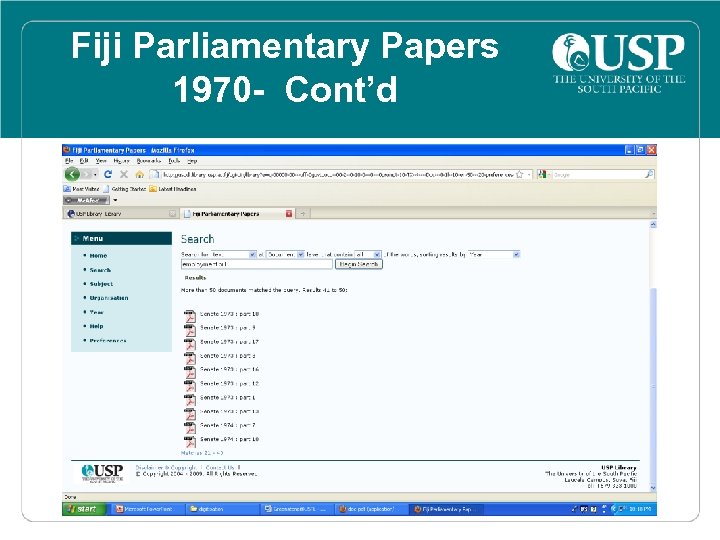Click the McAfee toolbar button
This screenshot has height=540, width=720.
[x=86, y=200]
